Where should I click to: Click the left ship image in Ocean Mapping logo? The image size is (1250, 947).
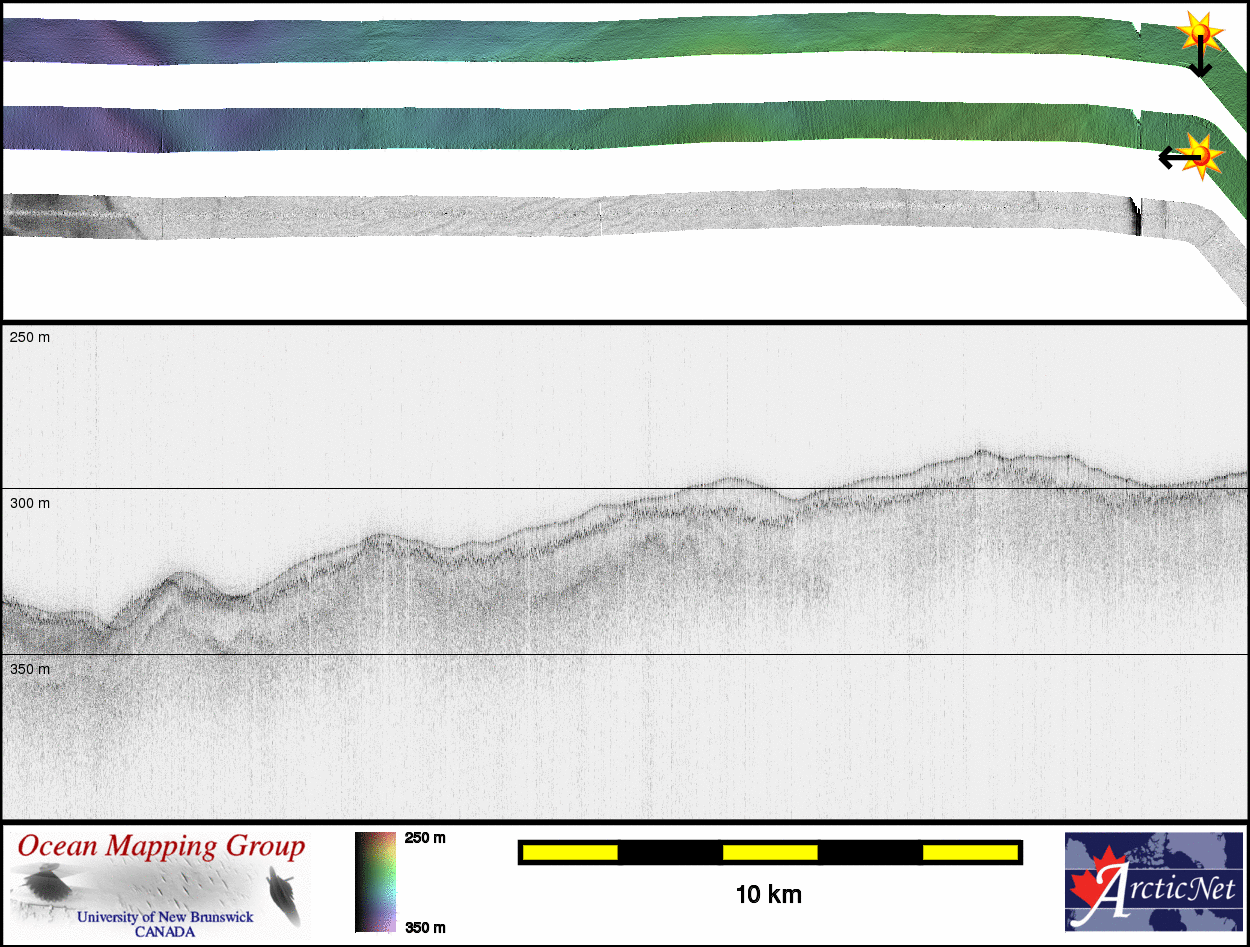[x=41, y=884]
